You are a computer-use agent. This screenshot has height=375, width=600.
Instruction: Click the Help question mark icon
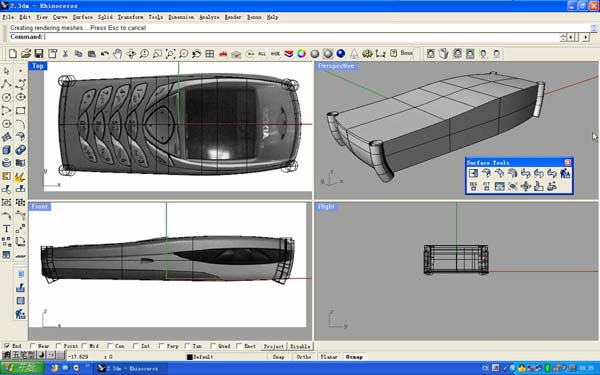point(393,54)
